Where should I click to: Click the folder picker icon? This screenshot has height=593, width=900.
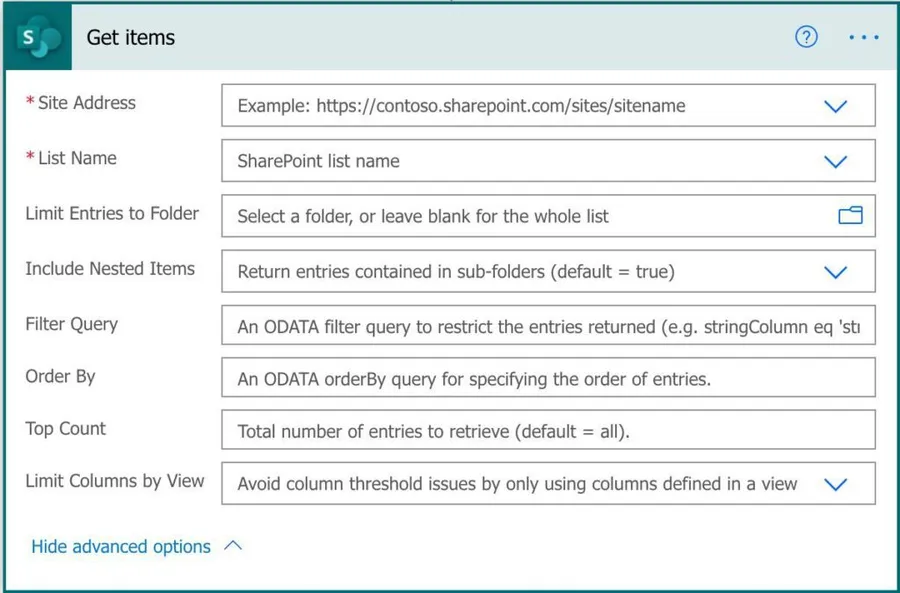(850, 215)
